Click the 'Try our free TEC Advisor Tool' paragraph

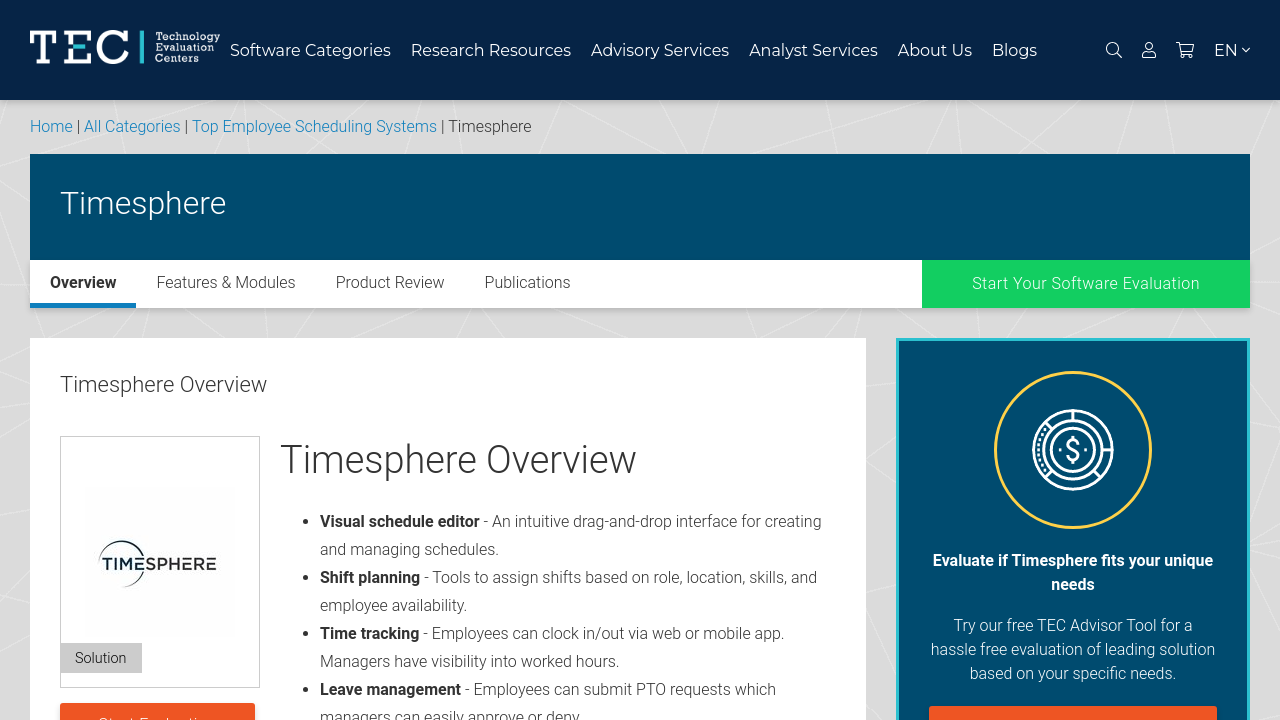(x=1073, y=650)
